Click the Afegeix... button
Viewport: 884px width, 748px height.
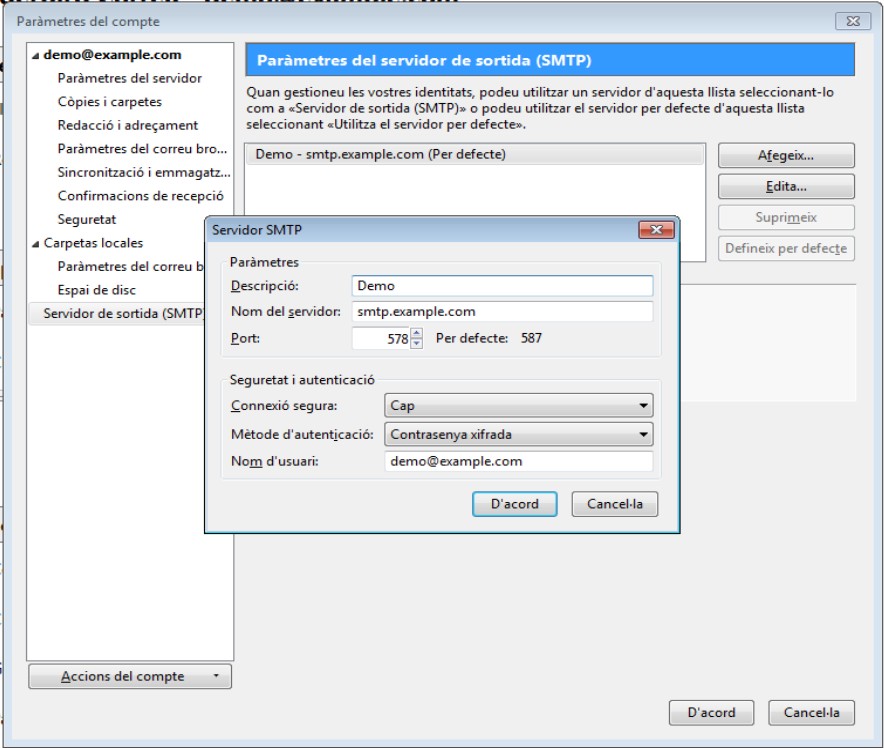(x=786, y=156)
